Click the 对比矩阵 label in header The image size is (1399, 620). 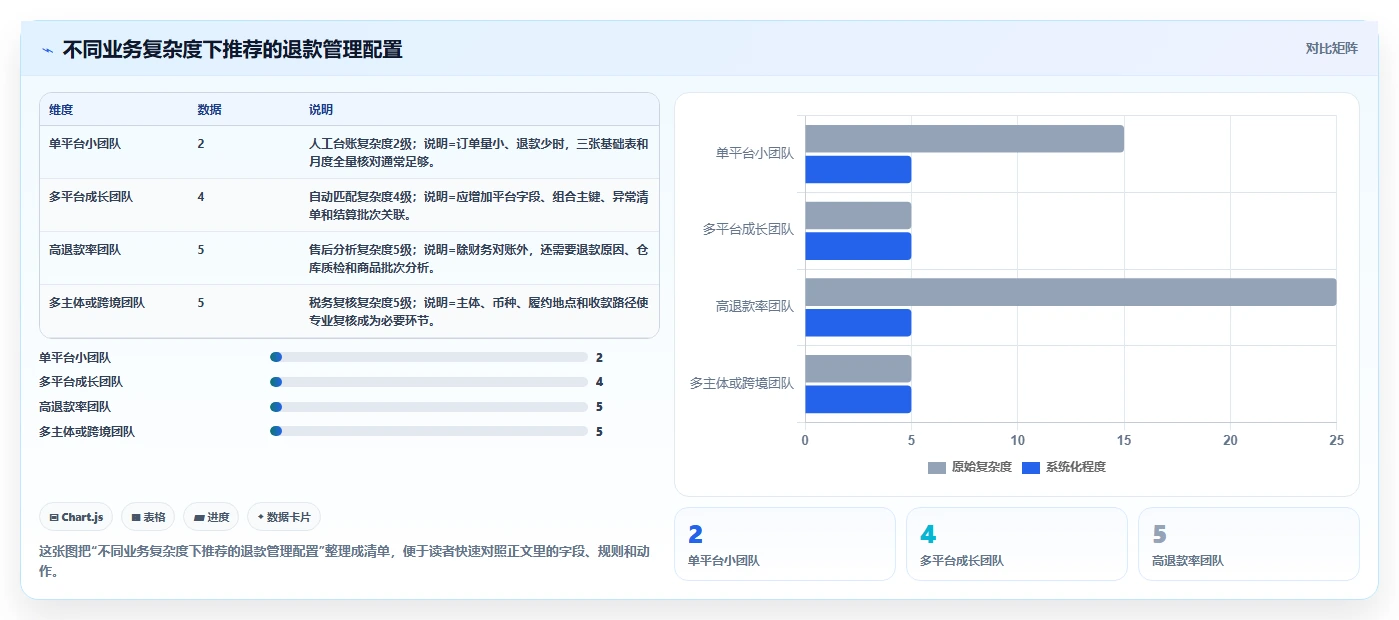click(x=1331, y=48)
